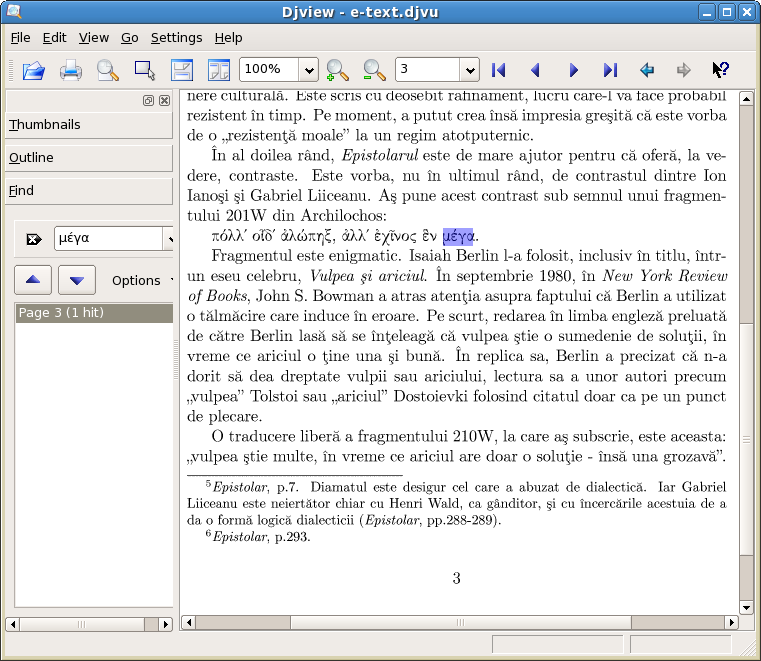Open a file with the folder icon
761x661 pixels.
[x=33, y=70]
